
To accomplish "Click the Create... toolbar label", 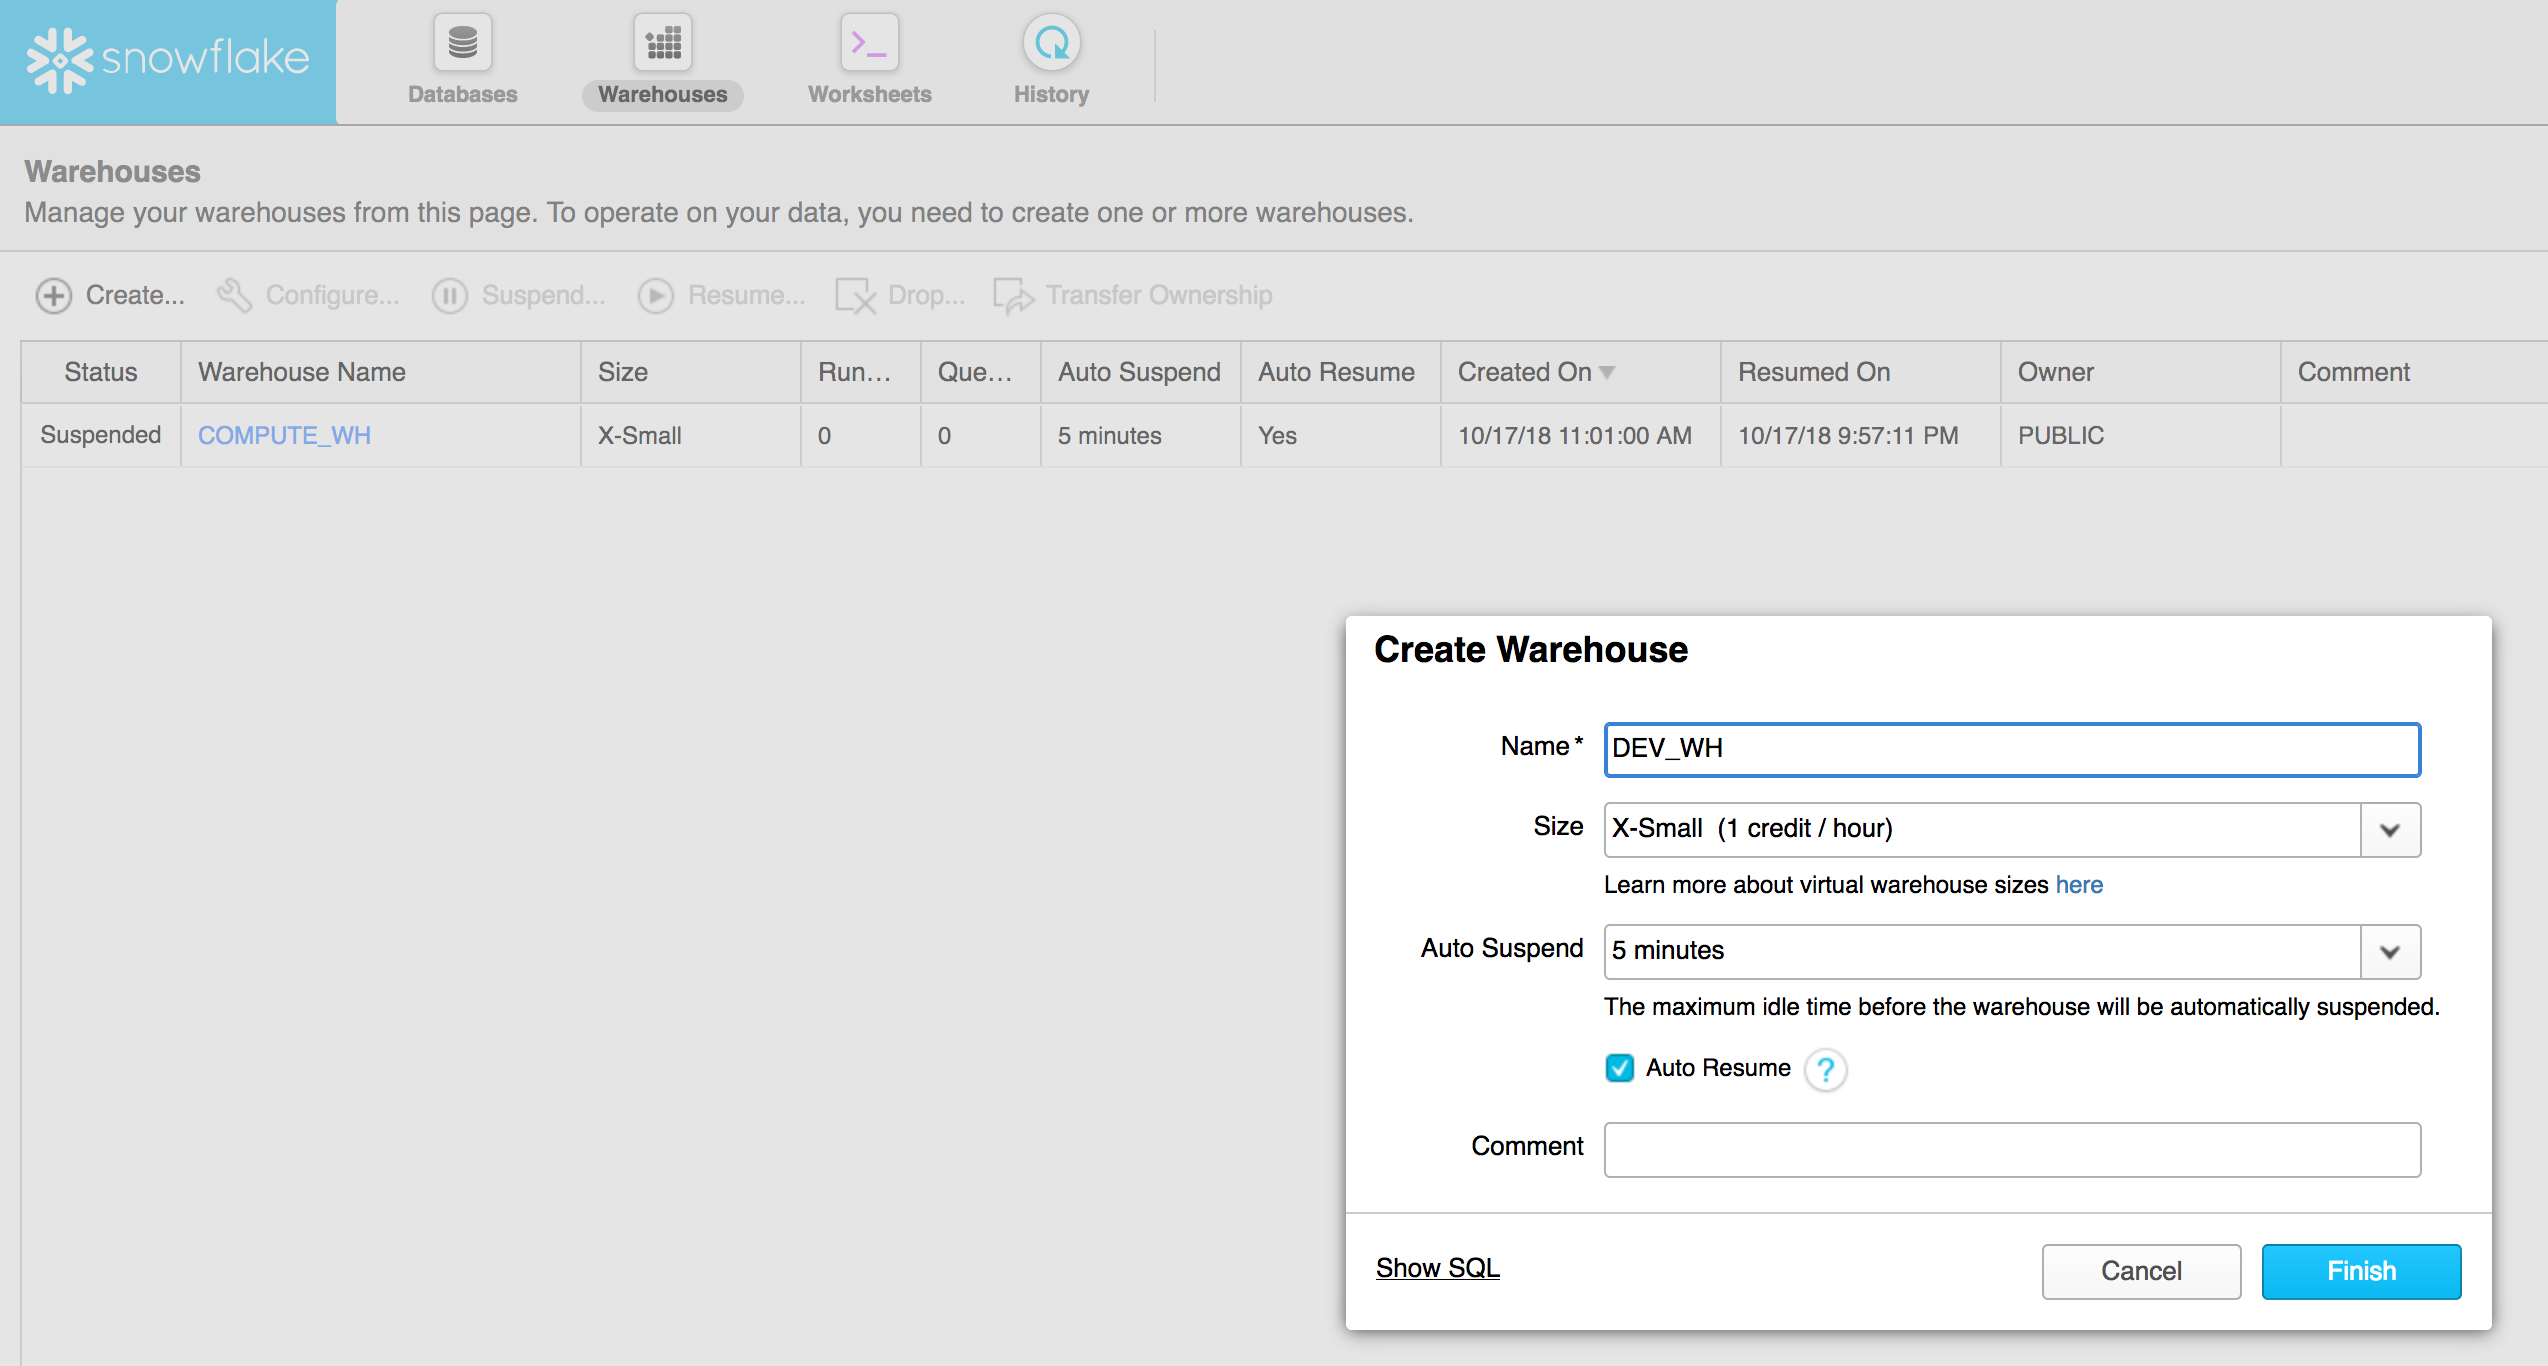I will click(x=135, y=295).
